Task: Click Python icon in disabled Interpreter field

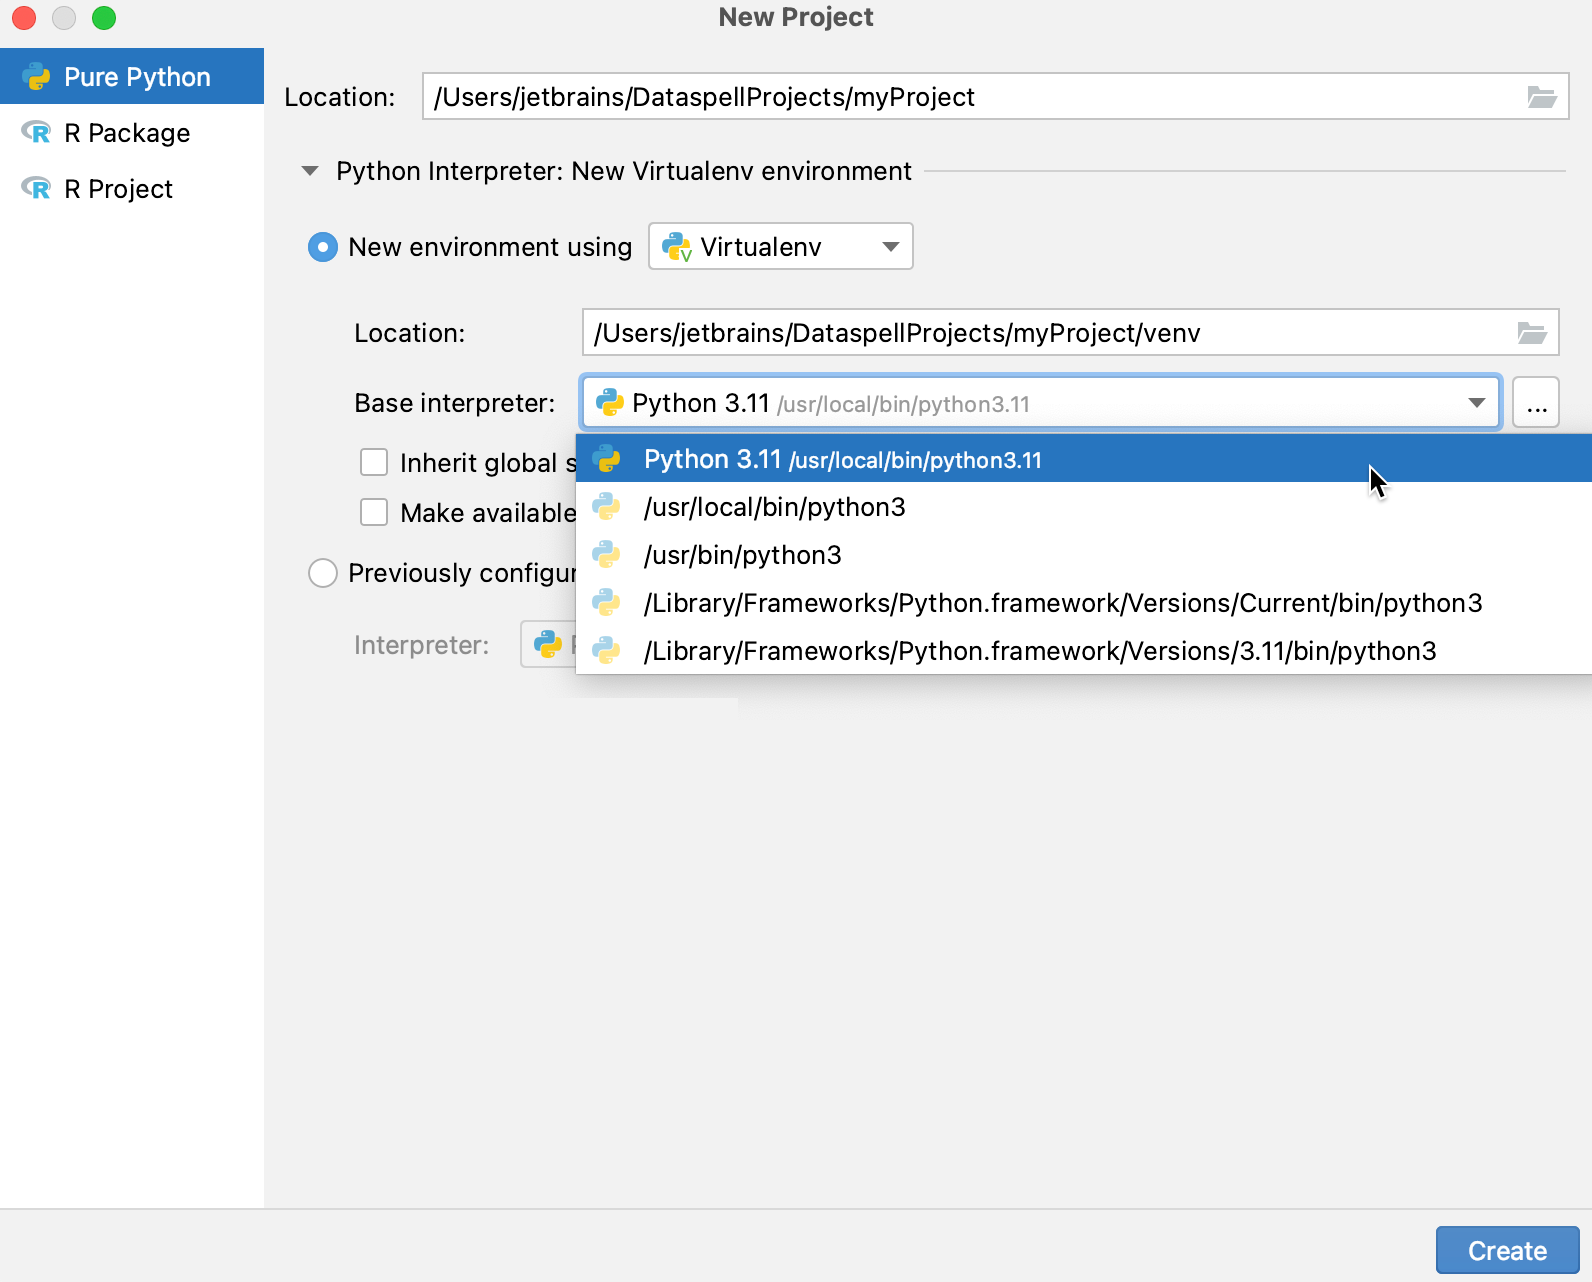Action: click(548, 644)
